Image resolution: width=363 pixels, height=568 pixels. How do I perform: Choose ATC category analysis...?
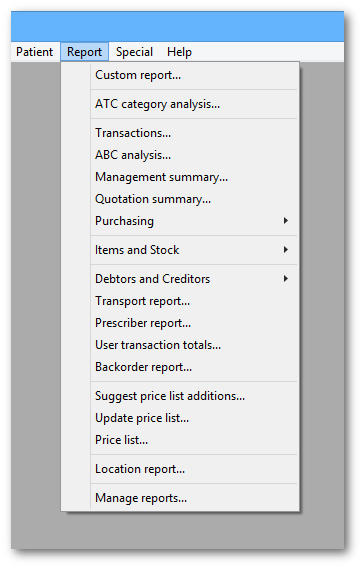[180, 104]
